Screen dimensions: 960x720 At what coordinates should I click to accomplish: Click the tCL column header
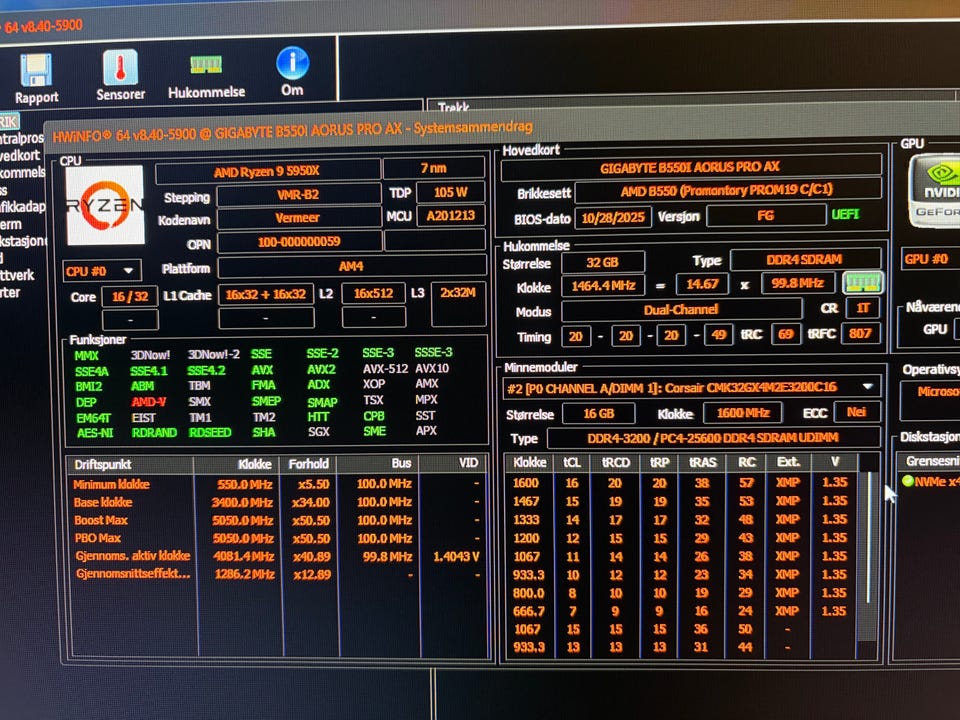(x=572, y=462)
